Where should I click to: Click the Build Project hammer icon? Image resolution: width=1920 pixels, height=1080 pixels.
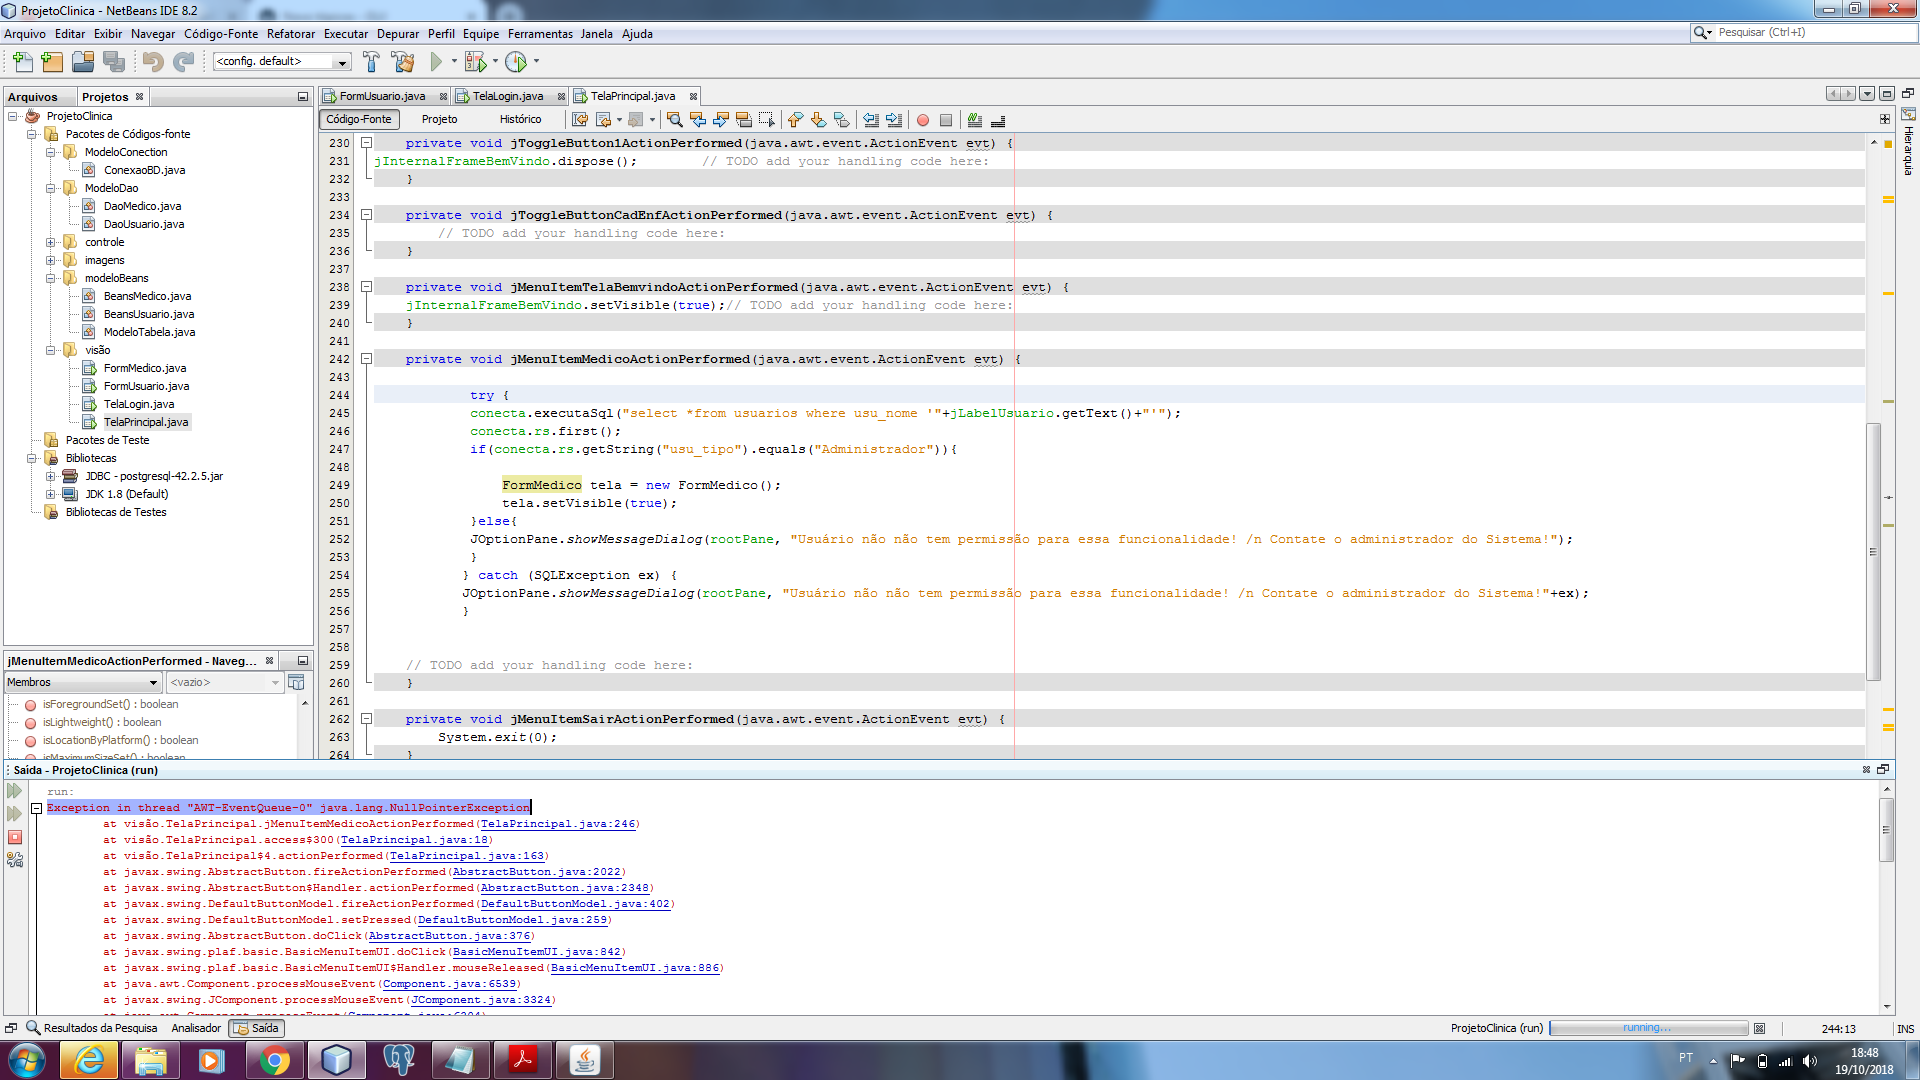(x=371, y=62)
